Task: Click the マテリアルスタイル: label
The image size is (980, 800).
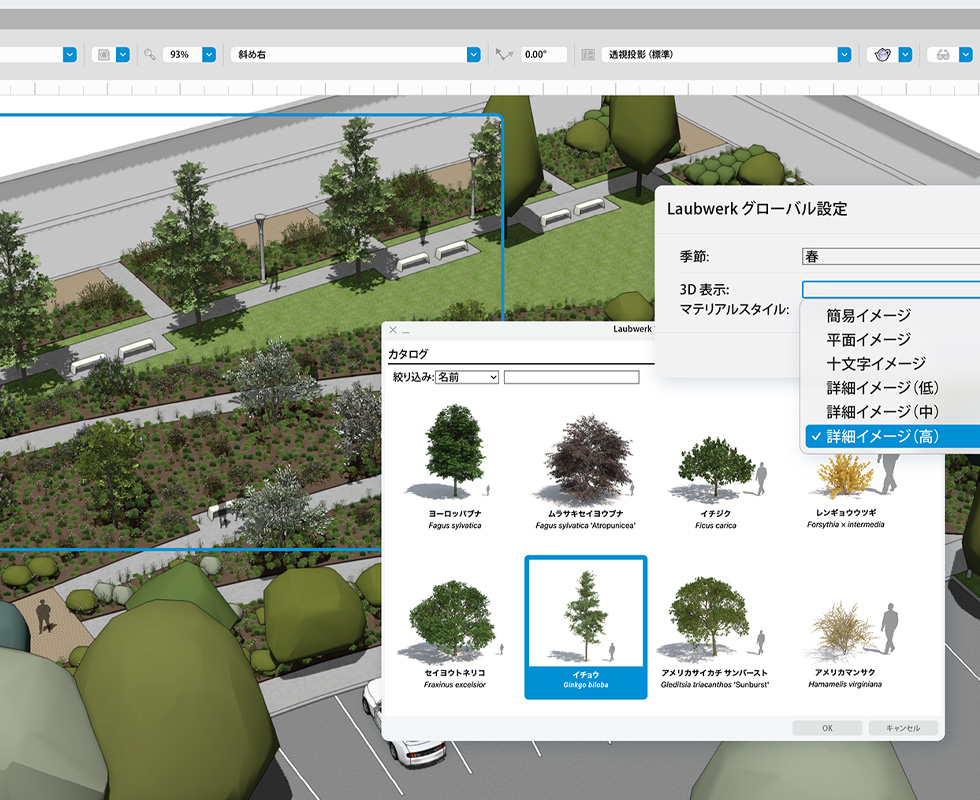Action: (x=734, y=309)
